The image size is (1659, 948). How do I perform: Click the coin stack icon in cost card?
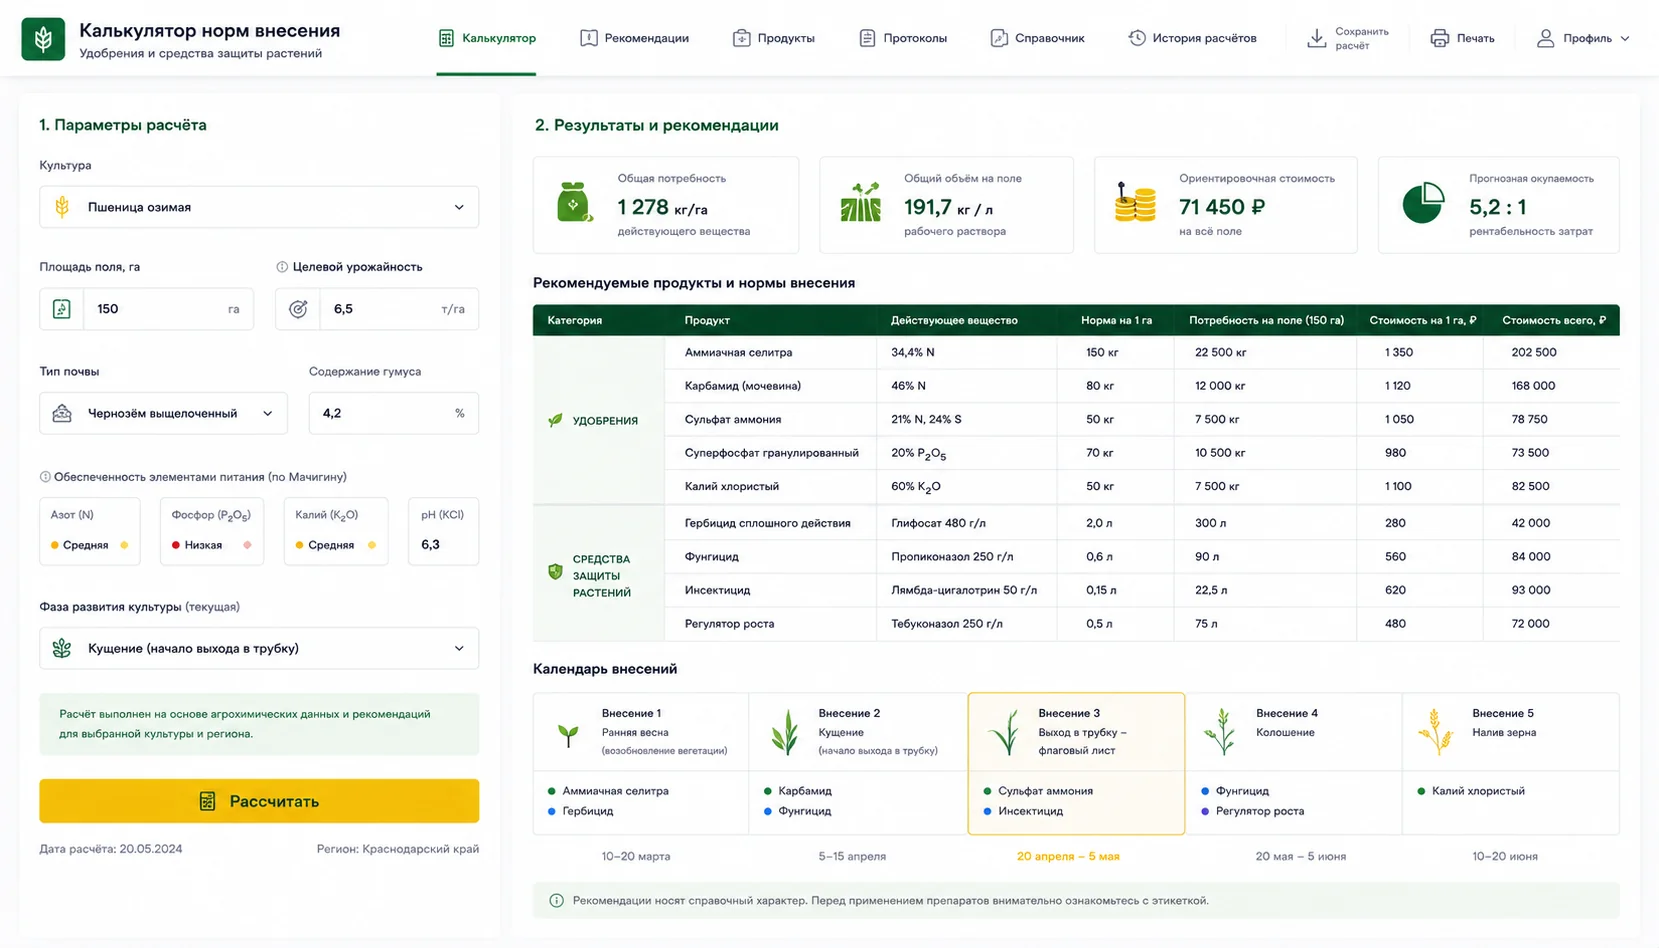(x=1134, y=203)
